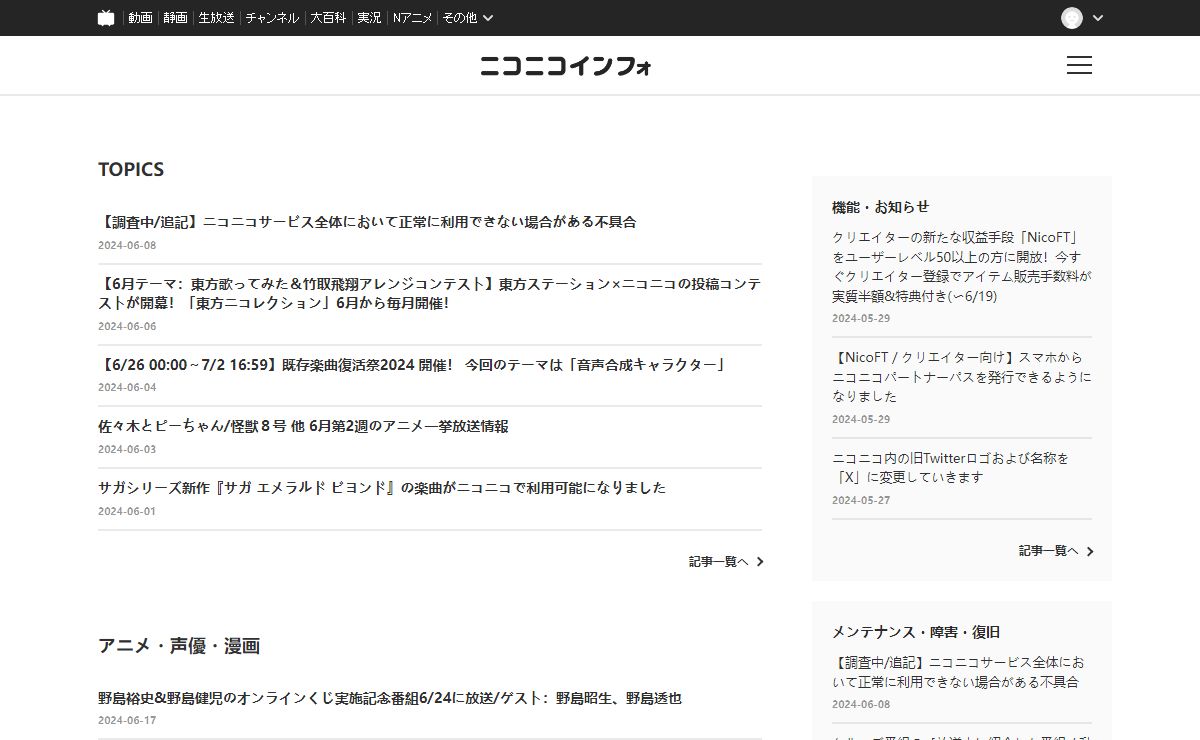Open the 静画 menu item
The image size is (1200, 740).
point(175,18)
